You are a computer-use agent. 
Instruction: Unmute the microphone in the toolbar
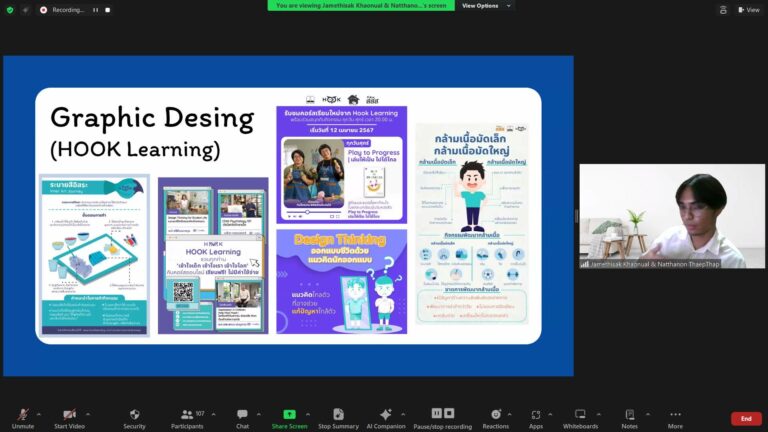[23, 419]
